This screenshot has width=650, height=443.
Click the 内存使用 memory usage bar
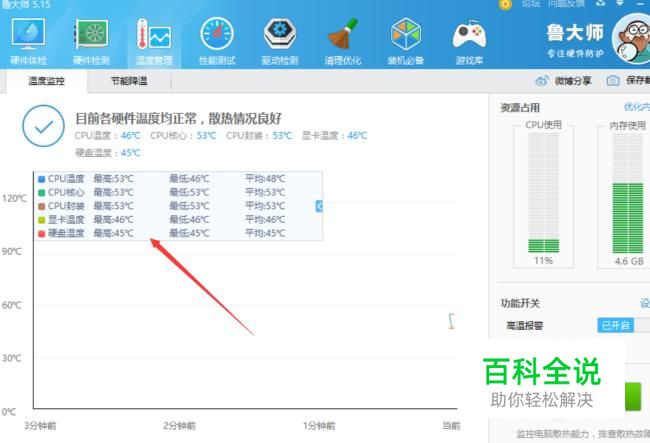click(x=628, y=193)
